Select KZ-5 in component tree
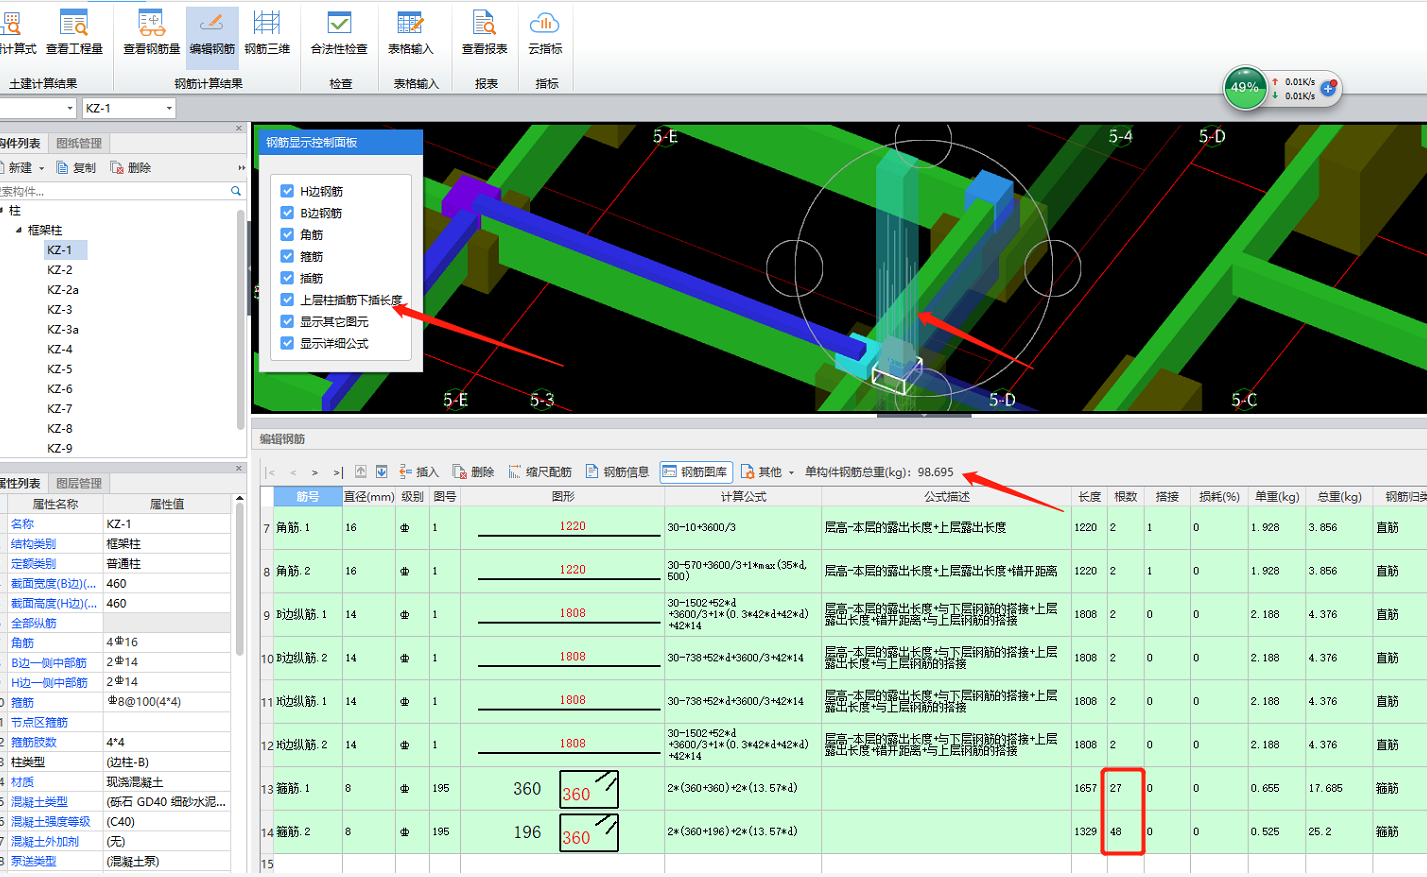The image size is (1427, 877). (59, 369)
